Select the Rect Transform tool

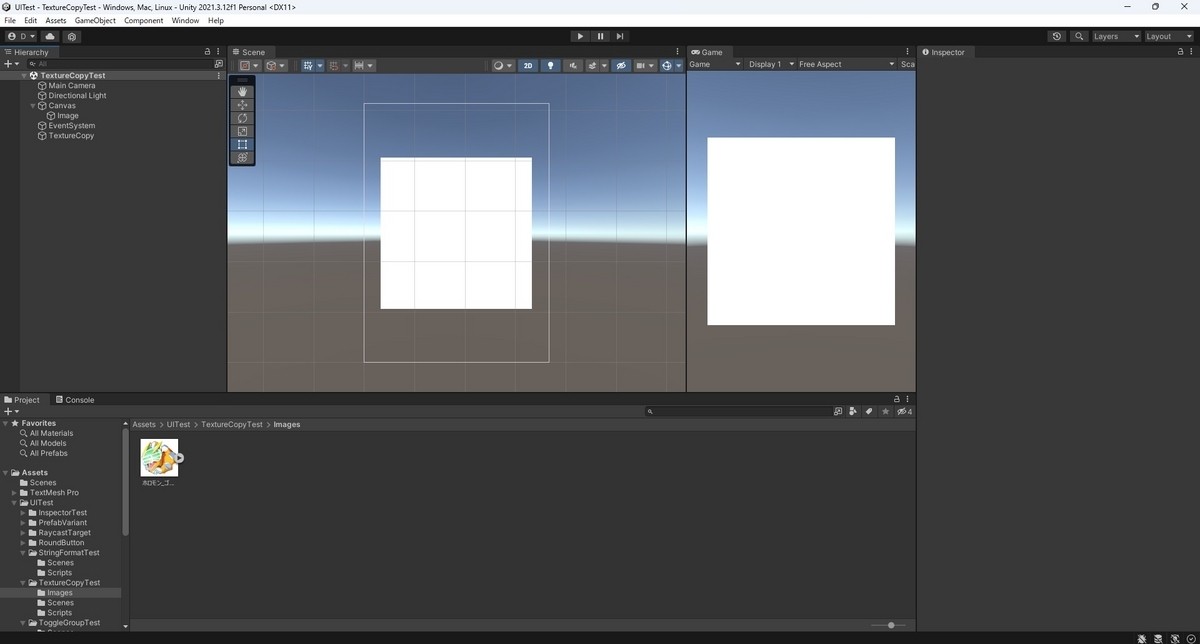coord(242,144)
